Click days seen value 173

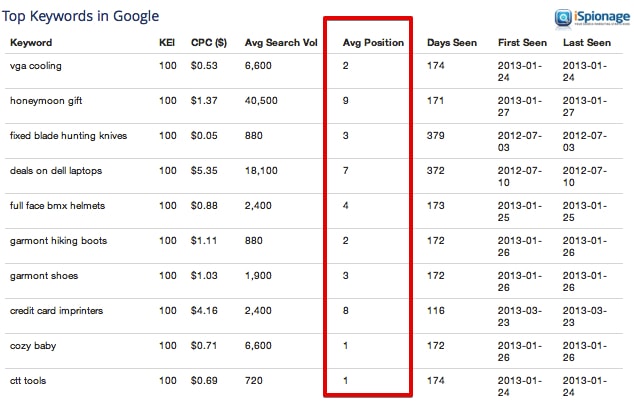tap(435, 206)
